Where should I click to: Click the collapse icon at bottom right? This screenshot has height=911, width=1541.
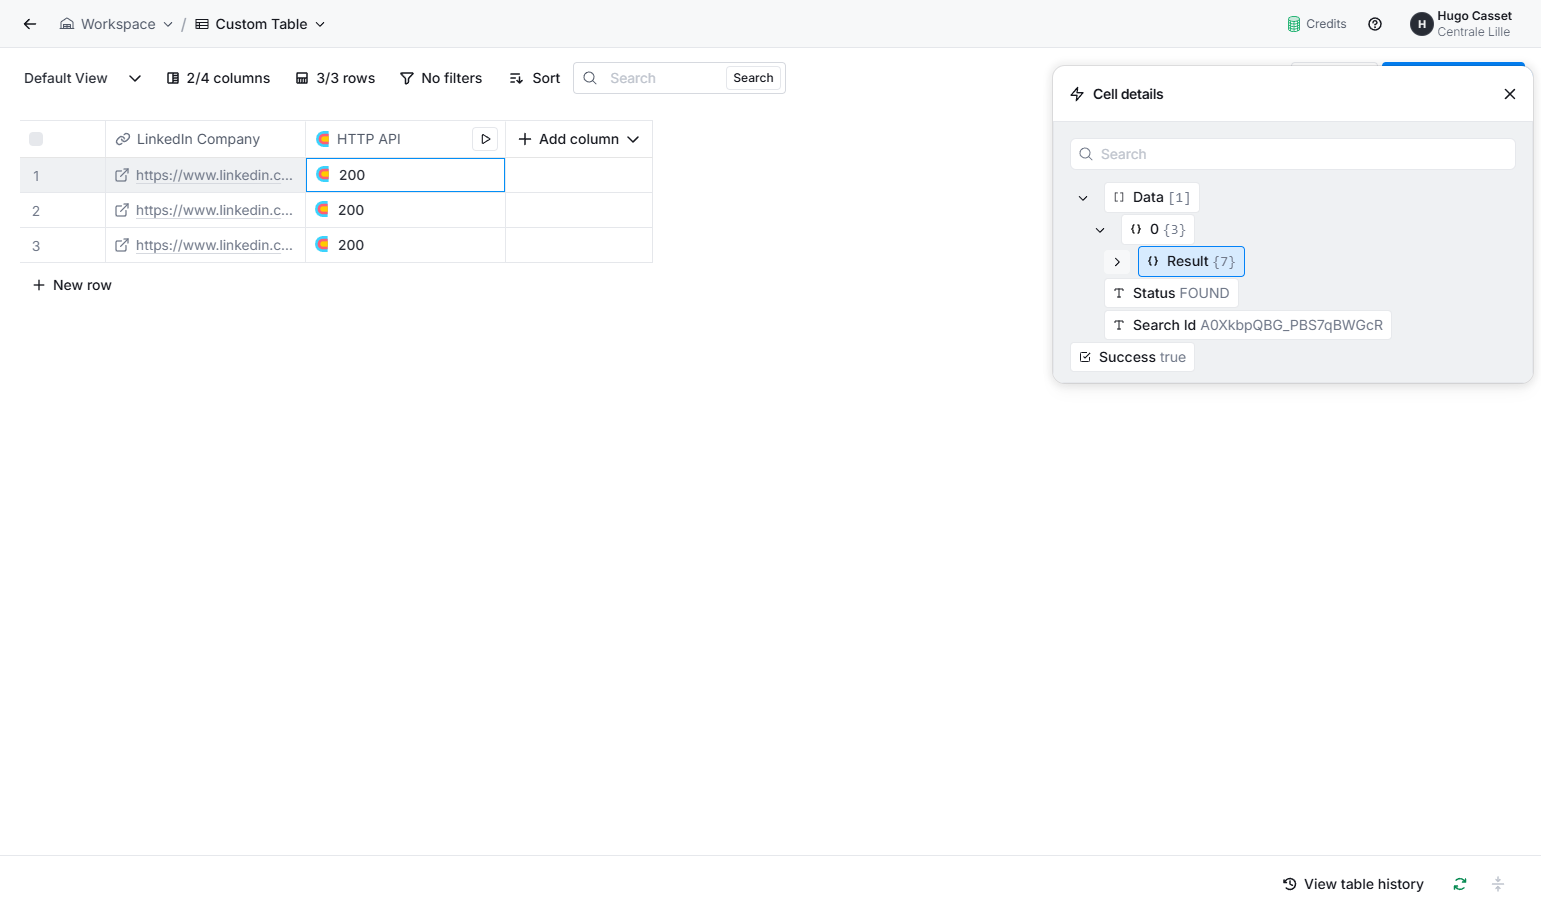tap(1498, 884)
